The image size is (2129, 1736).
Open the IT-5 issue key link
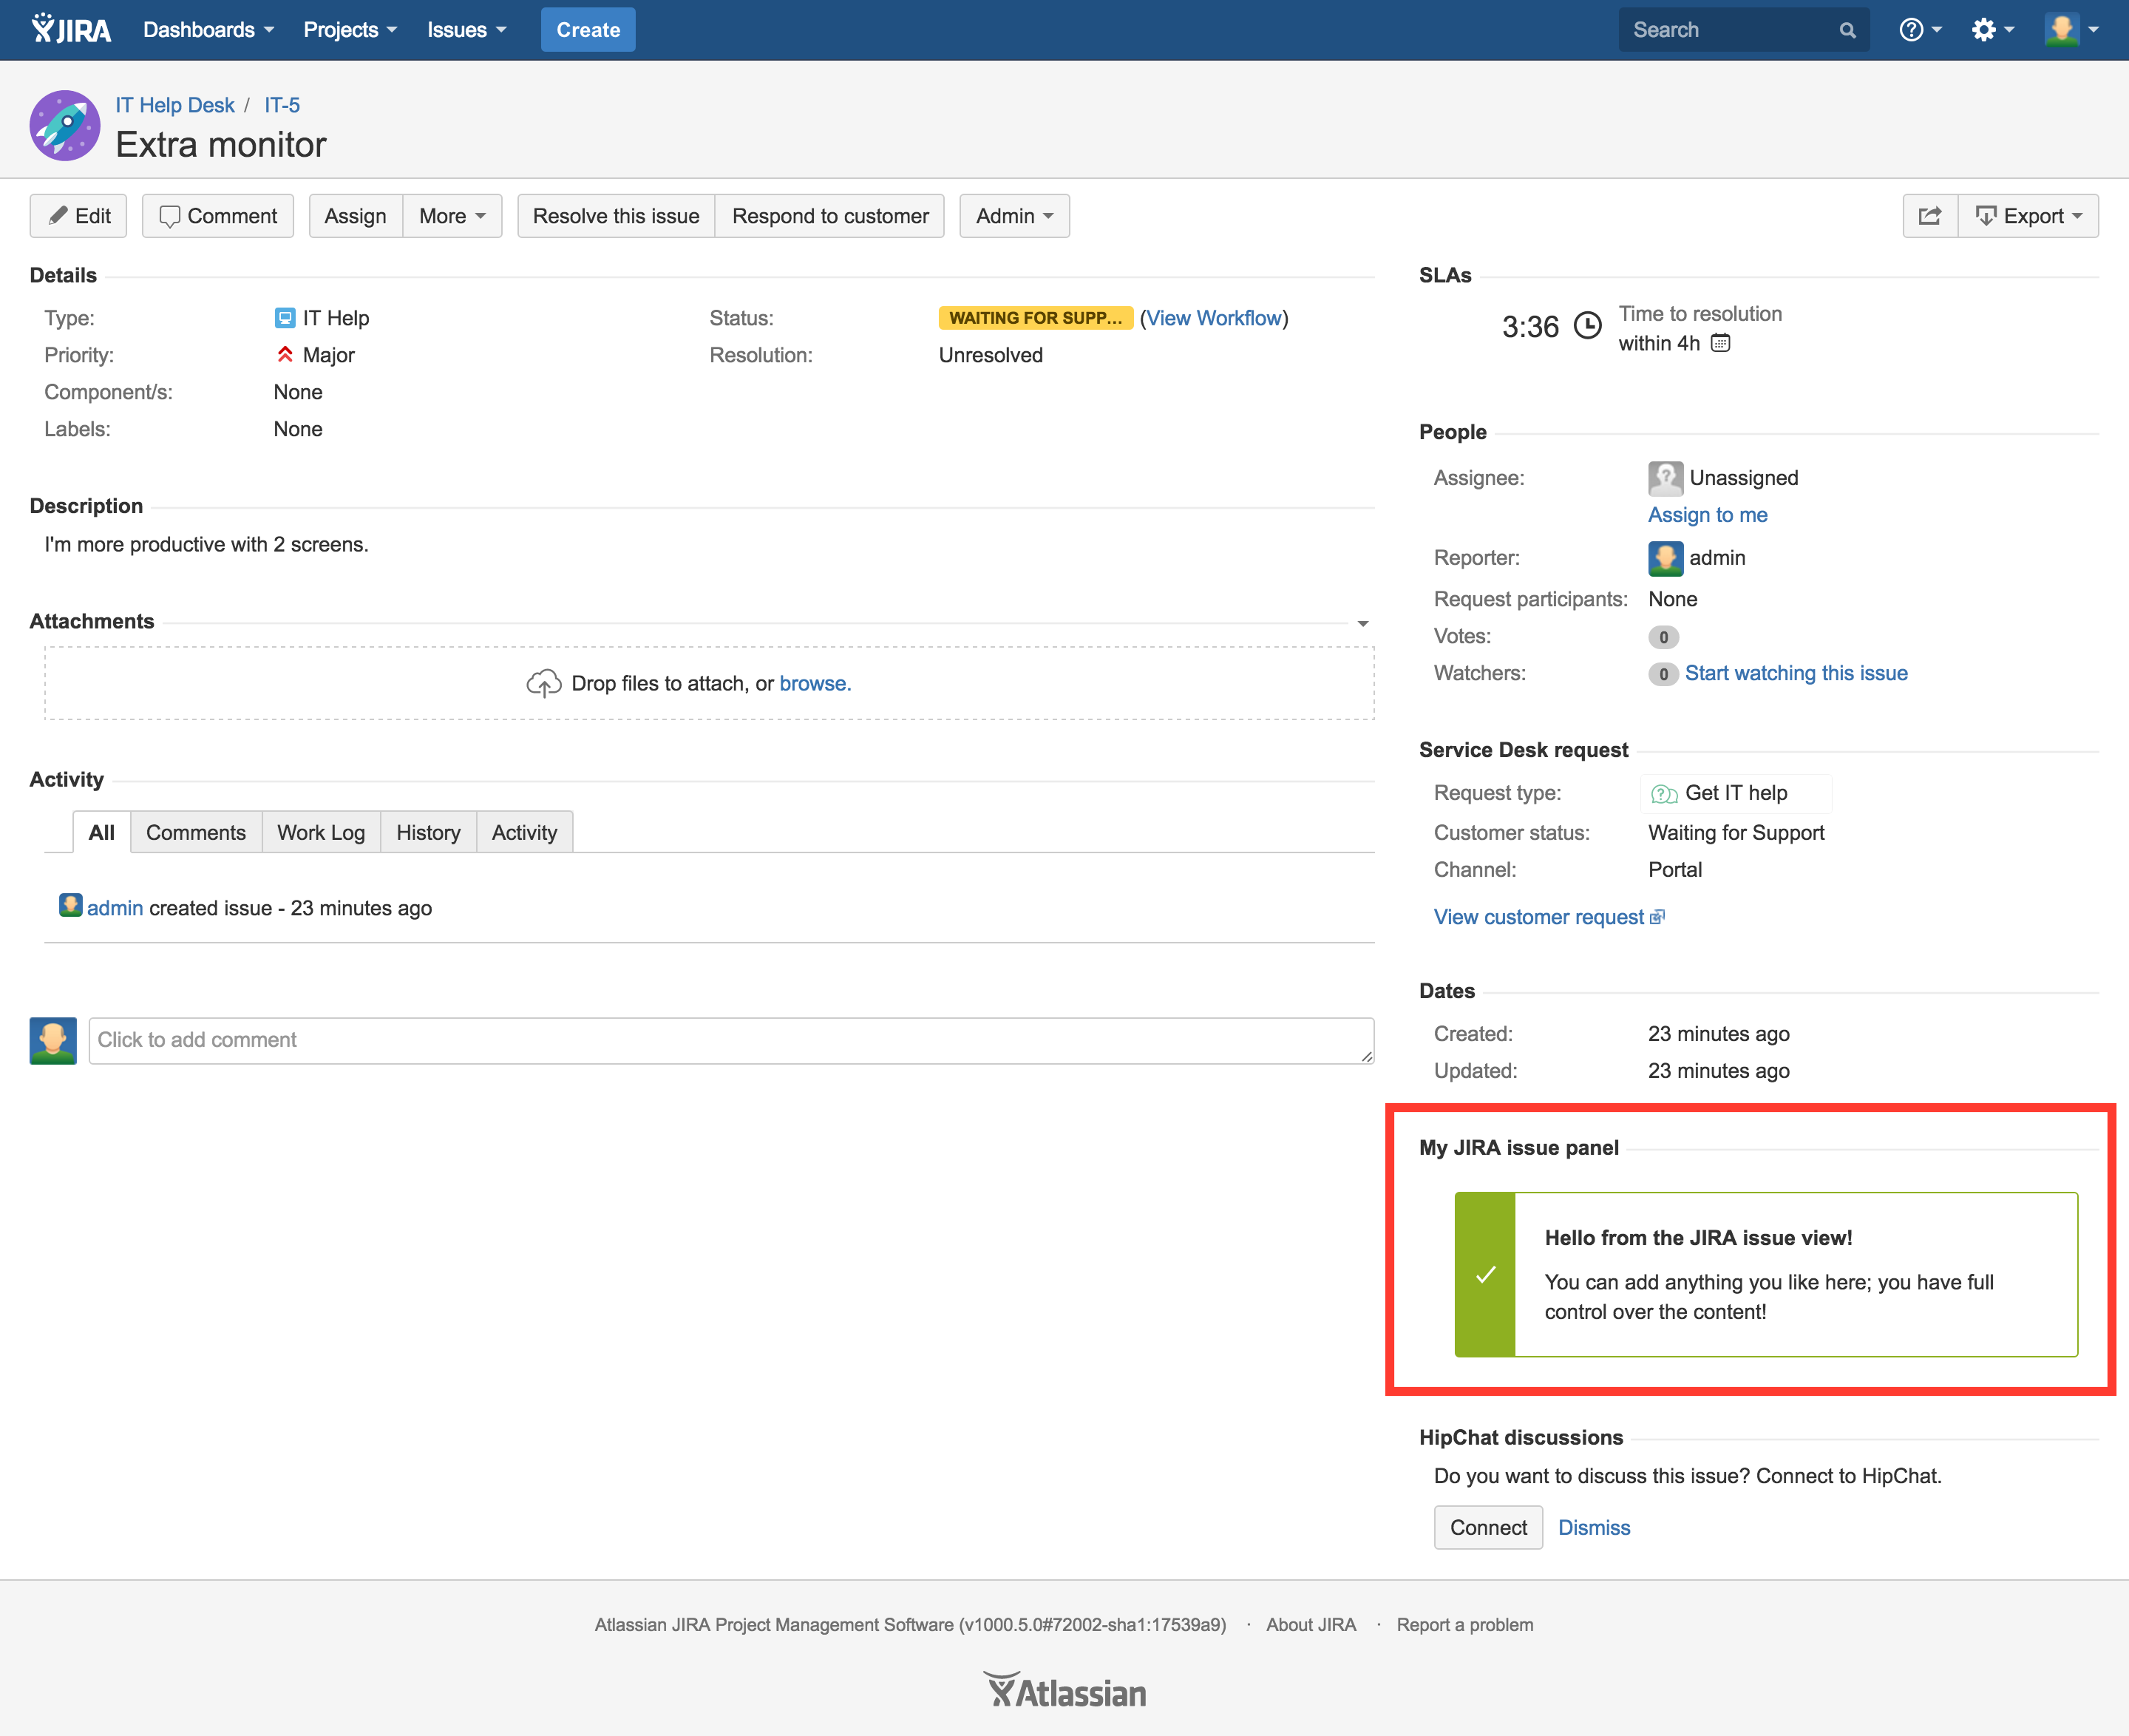click(282, 105)
